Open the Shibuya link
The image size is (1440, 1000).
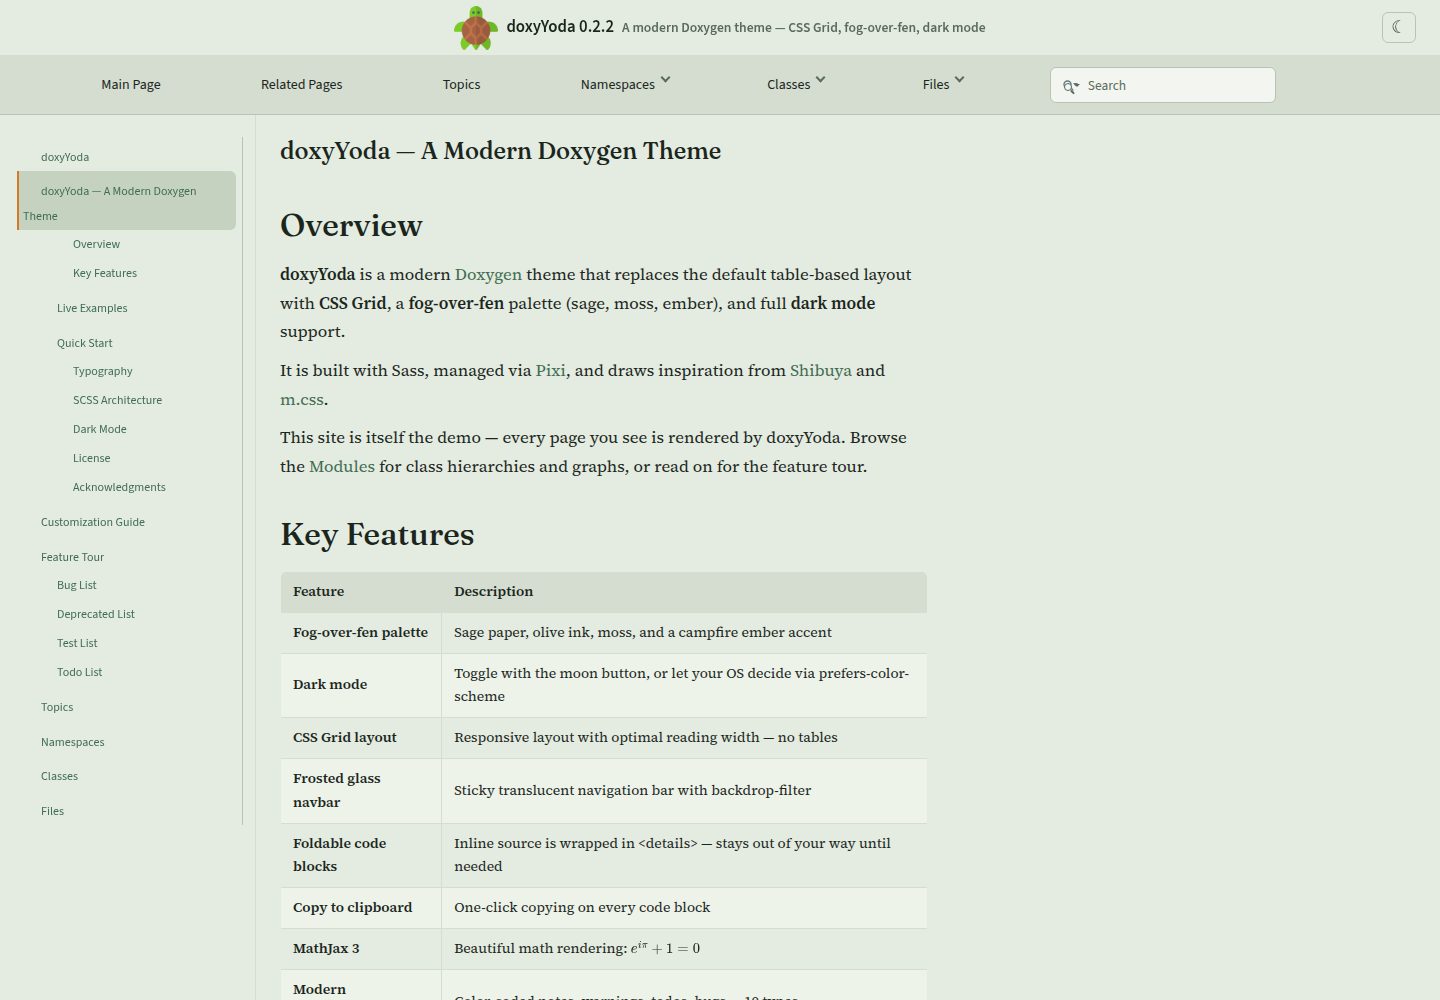(x=821, y=370)
